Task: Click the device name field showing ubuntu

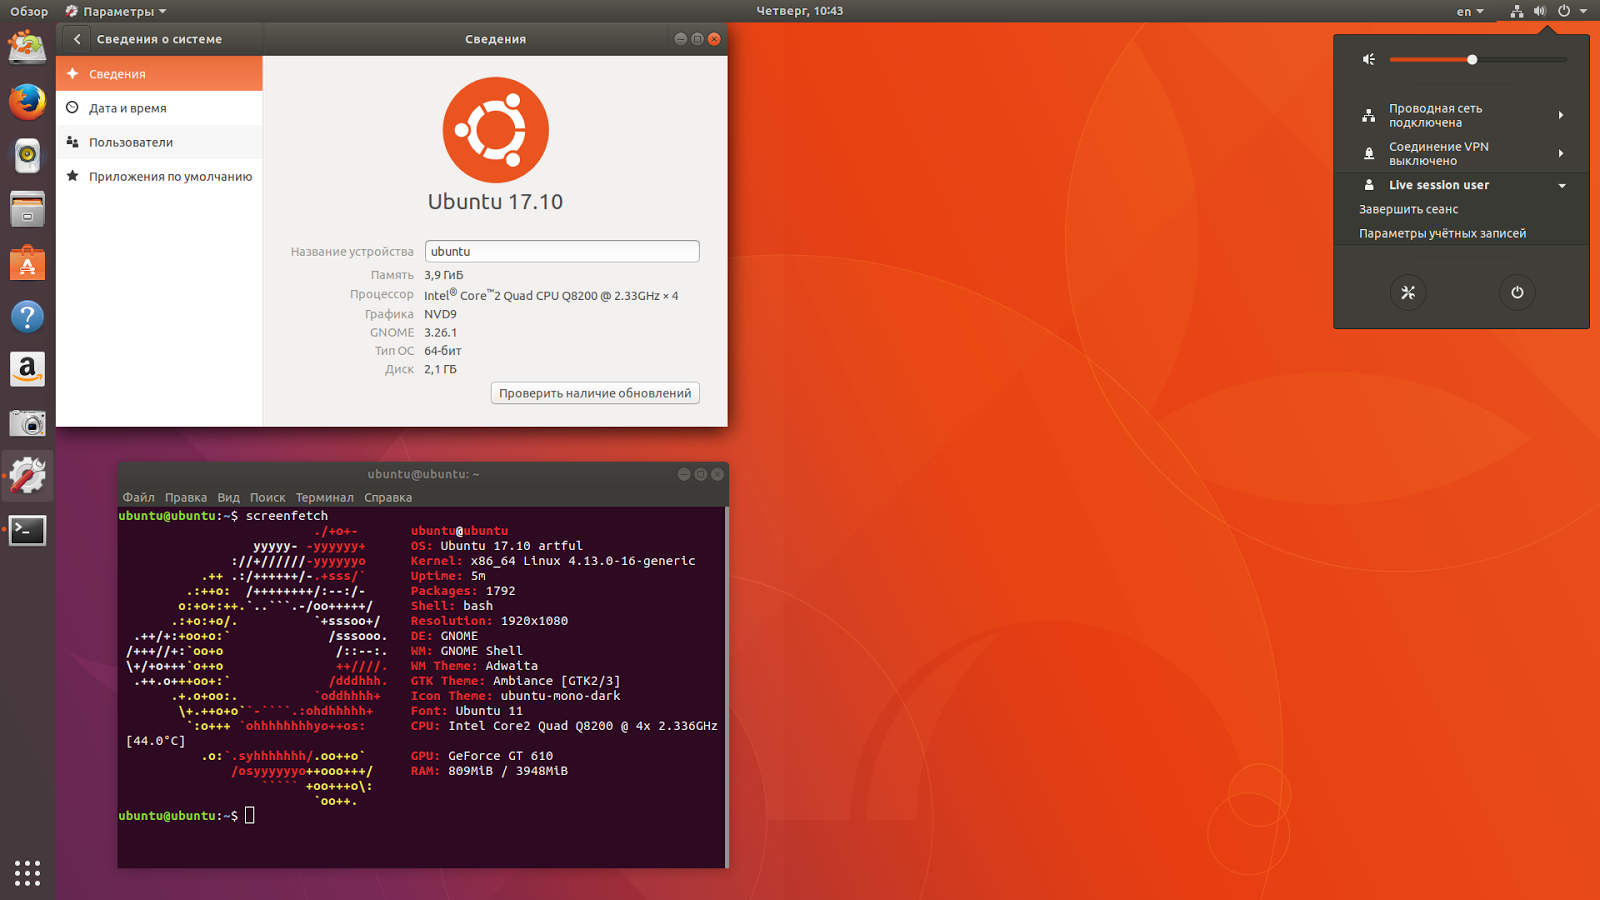Action: [x=561, y=251]
